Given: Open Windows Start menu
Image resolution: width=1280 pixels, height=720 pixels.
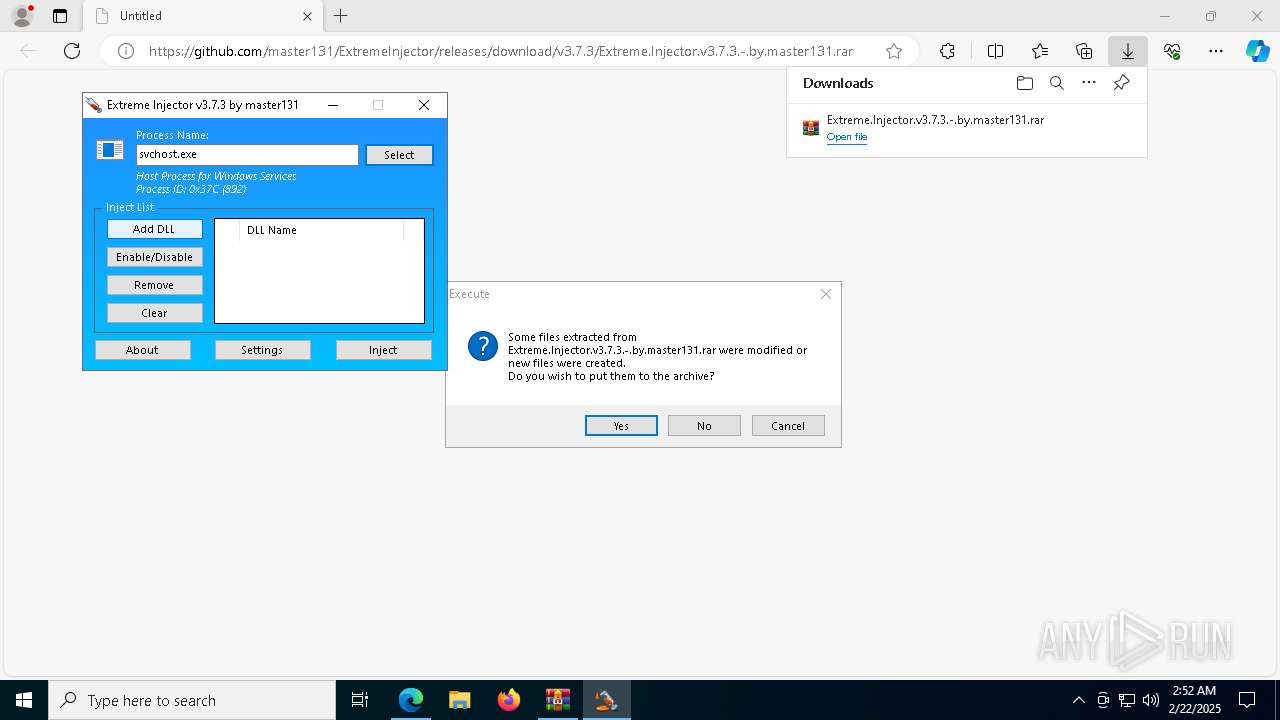Looking at the screenshot, I should (24, 700).
